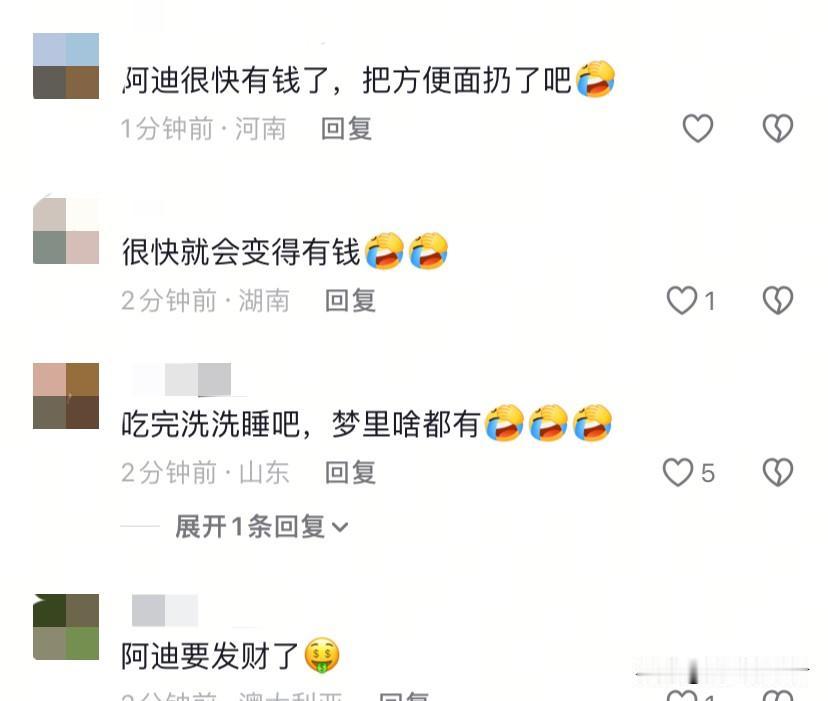Viewport: 828px width, 701px height.
Task: Reply to the Henan comment via 回复
Action: tap(346, 129)
